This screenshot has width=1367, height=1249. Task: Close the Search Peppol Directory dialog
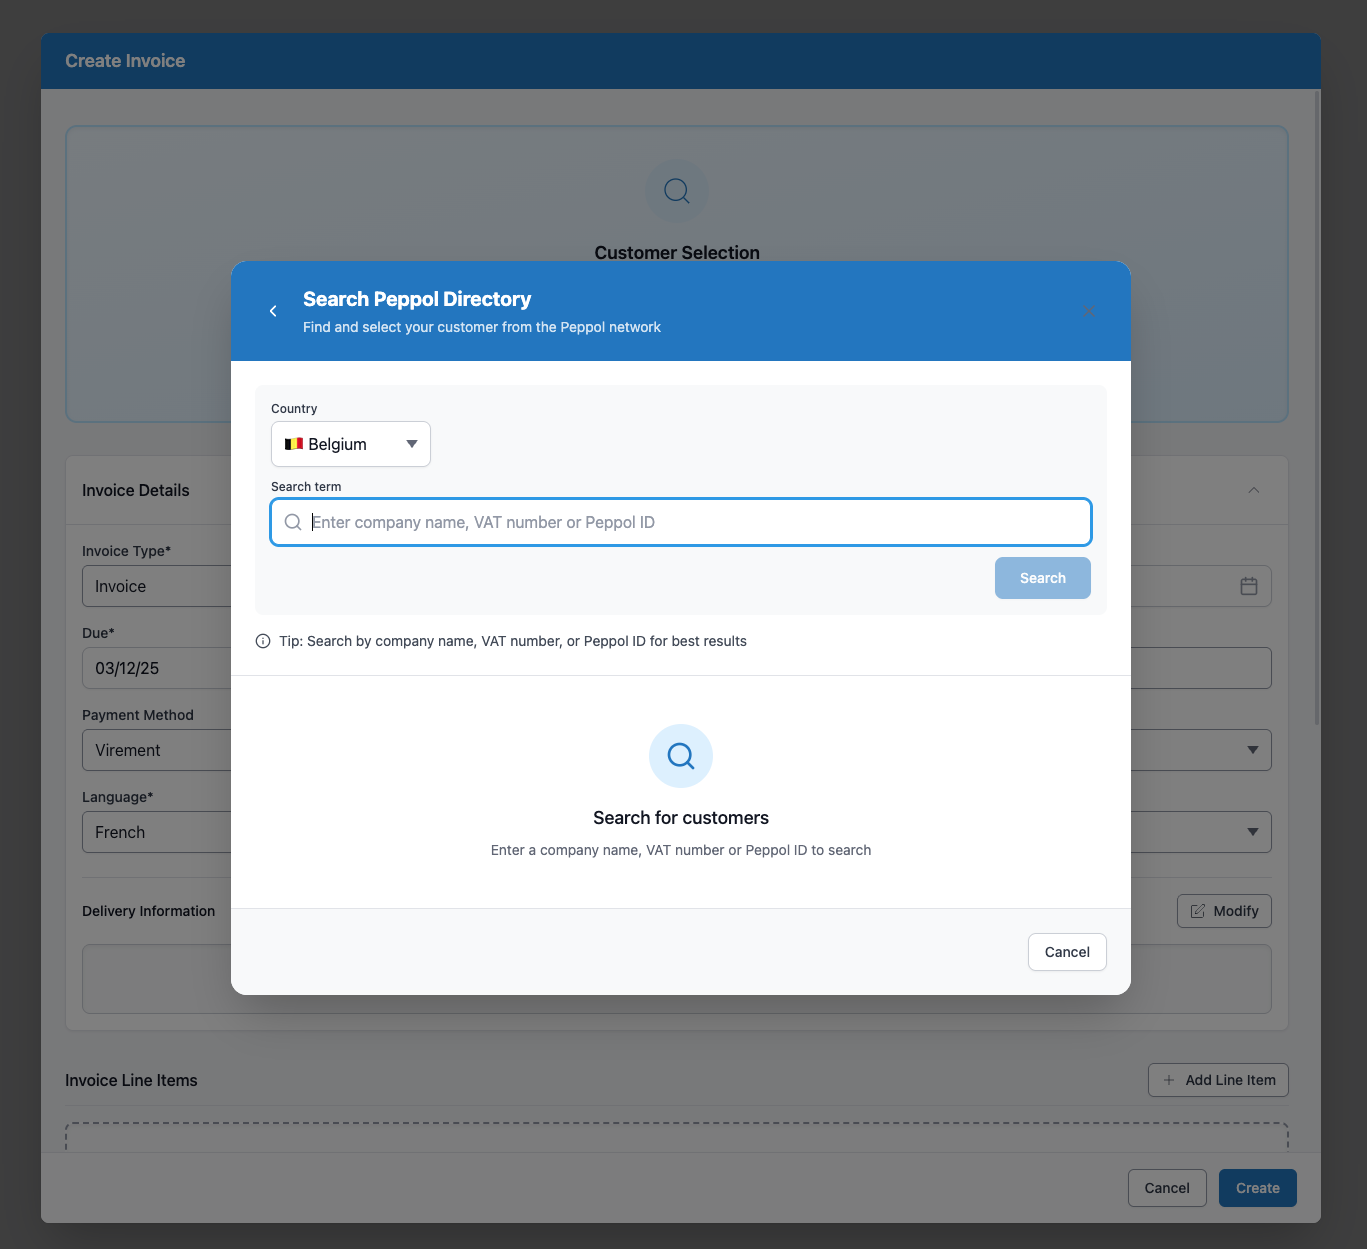(1089, 311)
